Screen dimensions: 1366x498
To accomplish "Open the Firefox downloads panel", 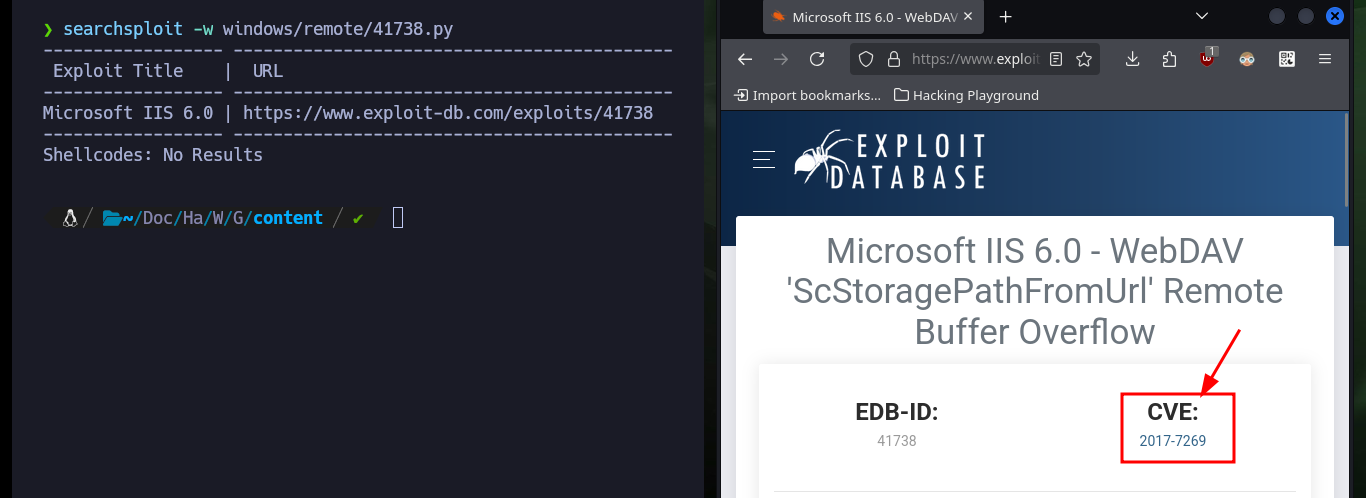I will tap(1132, 59).
